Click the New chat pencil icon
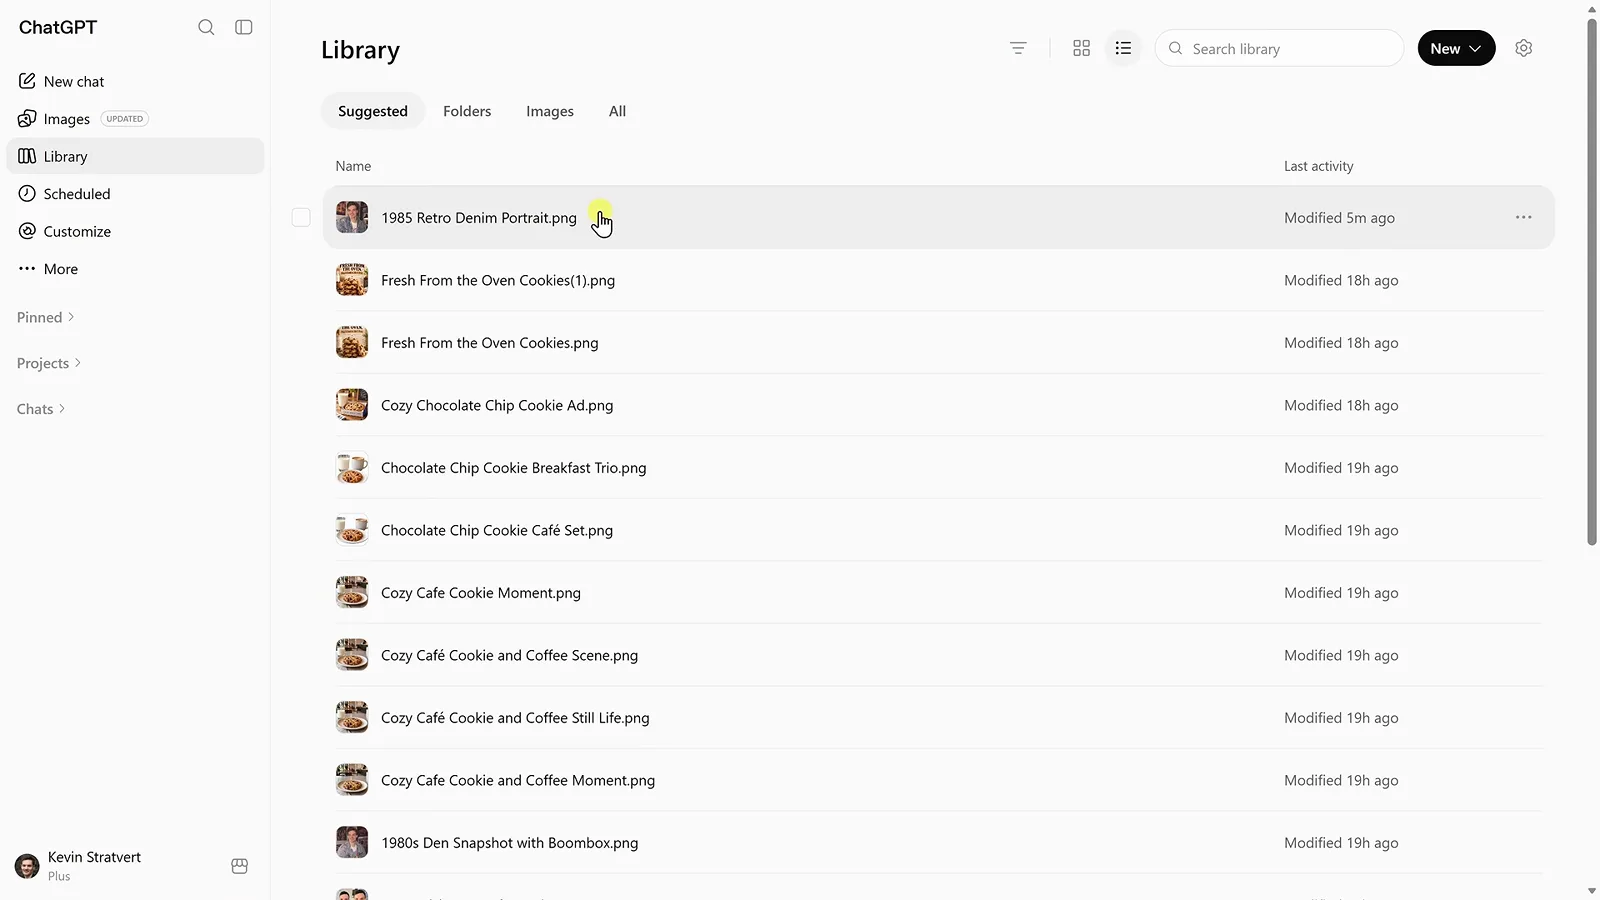Image resolution: width=1600 pixels, height=900 pixels. coord(27,81)
